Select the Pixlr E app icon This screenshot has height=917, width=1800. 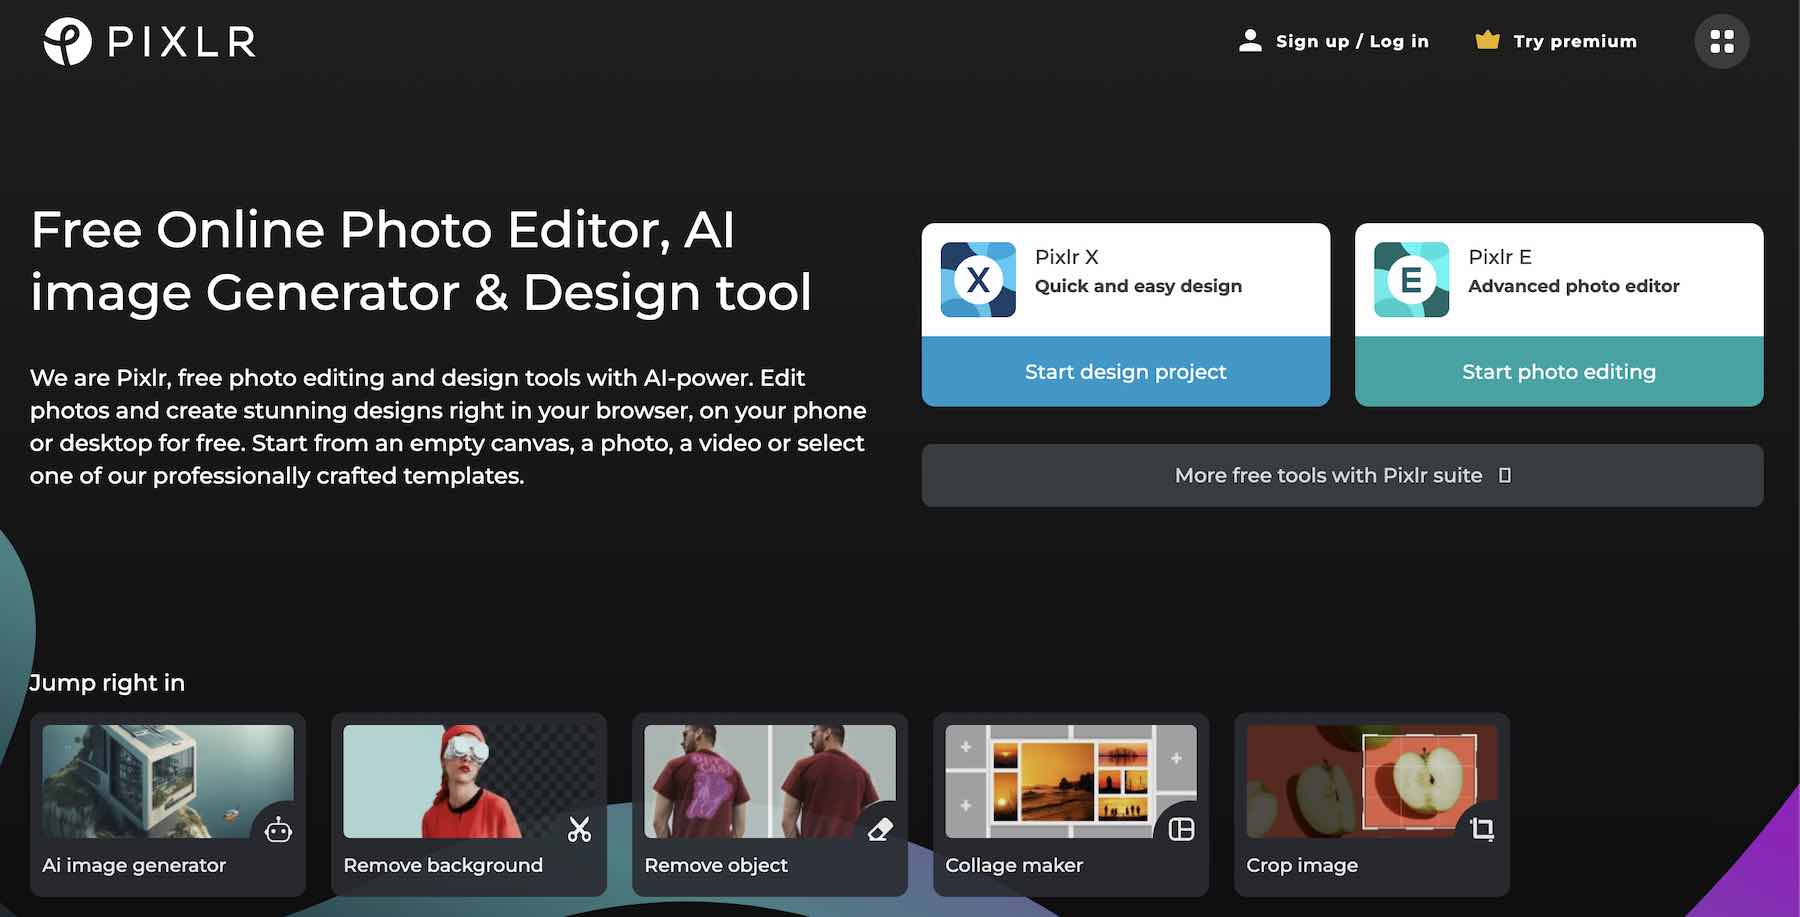click(x=1413, y=279)
